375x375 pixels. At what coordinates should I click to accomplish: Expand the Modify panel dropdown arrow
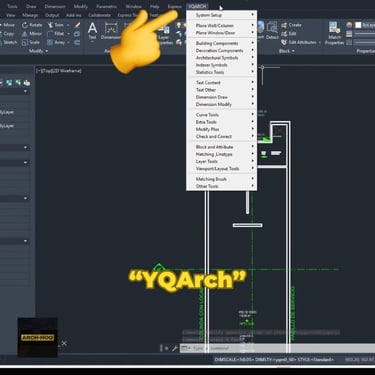(x=46, y=51)
